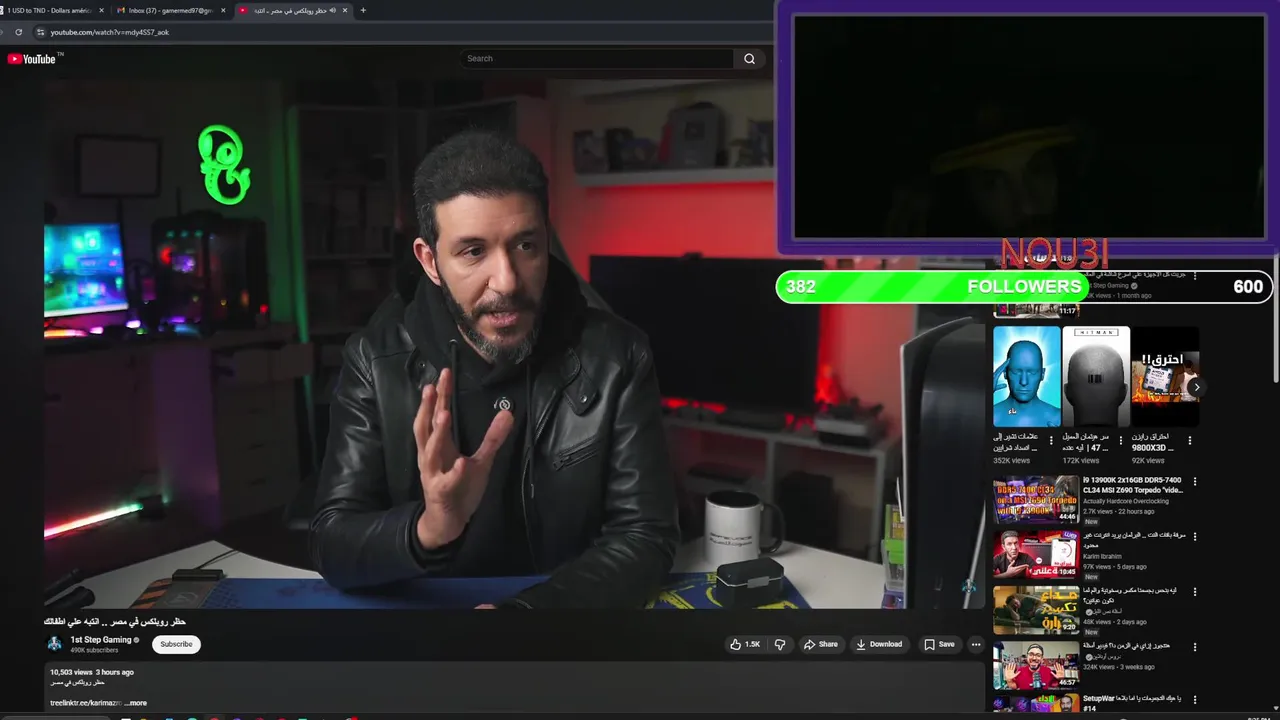This screenshot has width=1280, height=720.
Task: Open options menu for the 9800X3D Short
Action: click(x=1189, y=440)
